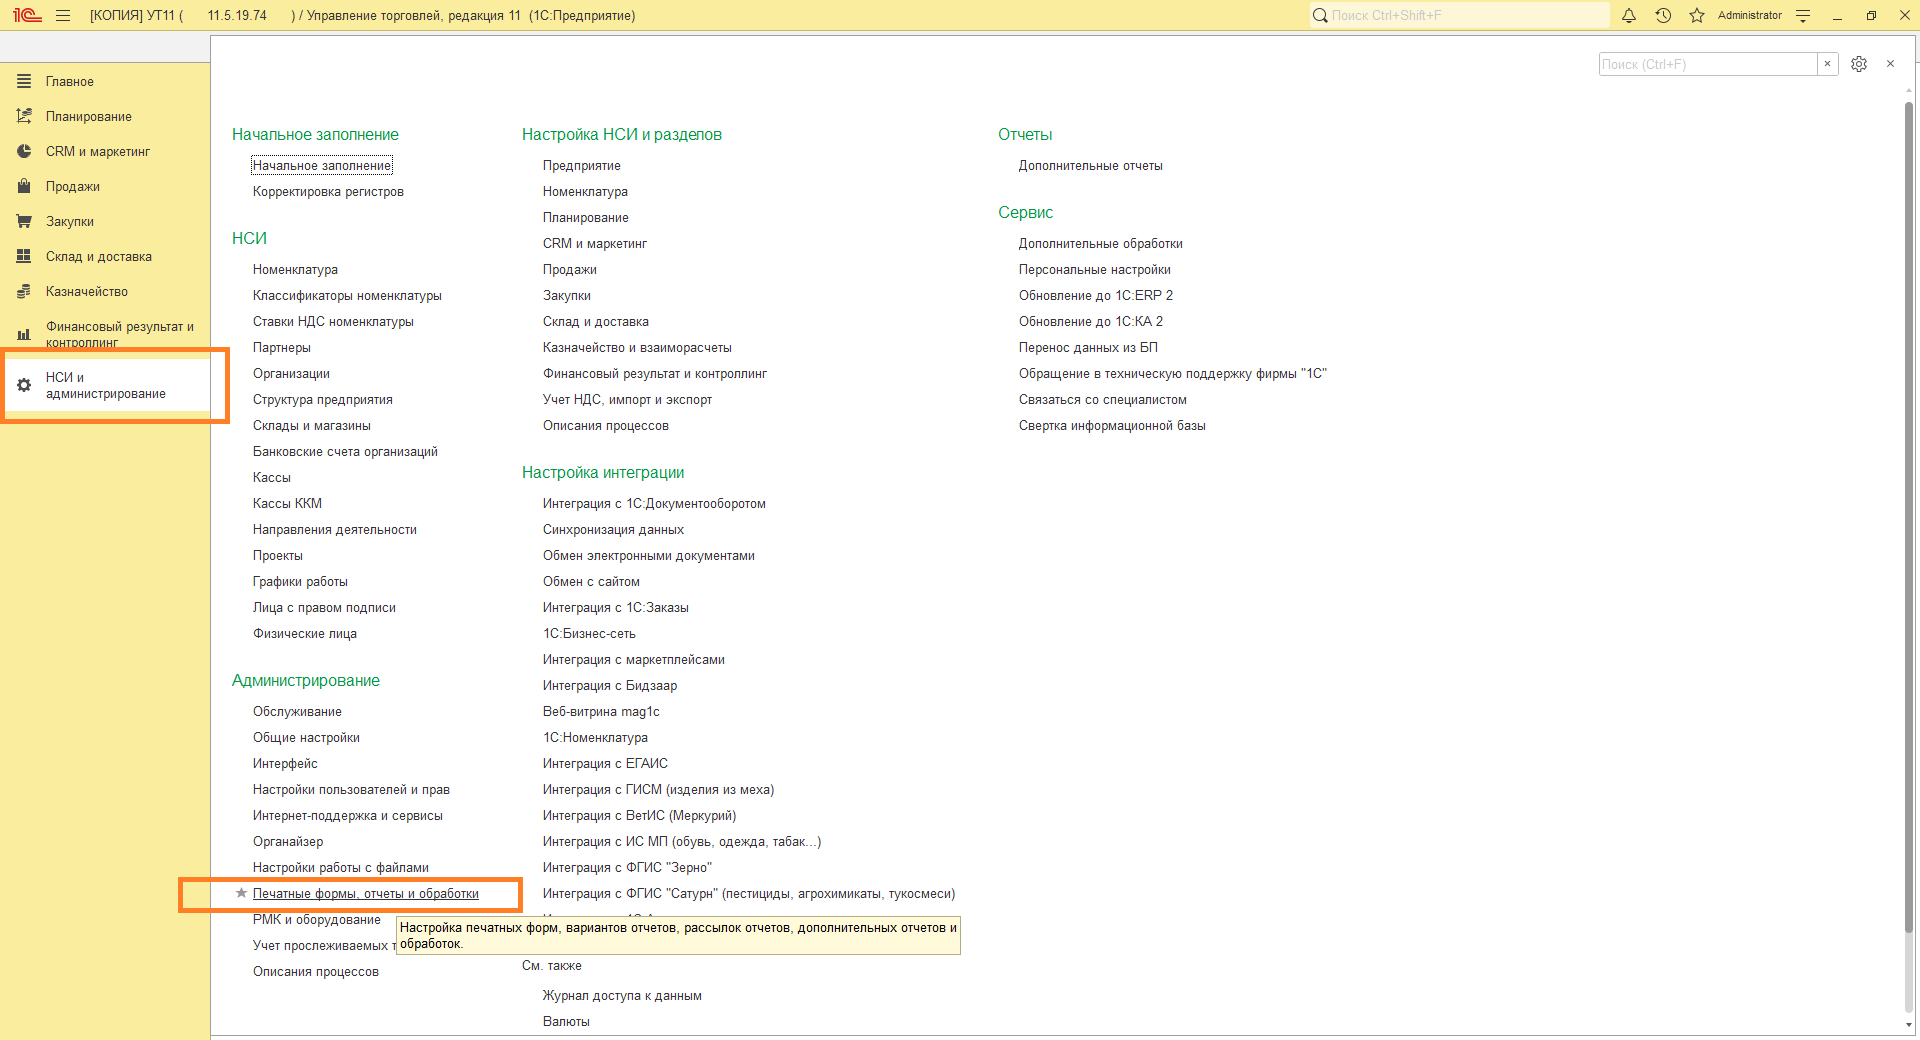Click the НСИ и администрирование gear icon
This screenshot has width=1920, height=1040.
click(x=24, y=385)
